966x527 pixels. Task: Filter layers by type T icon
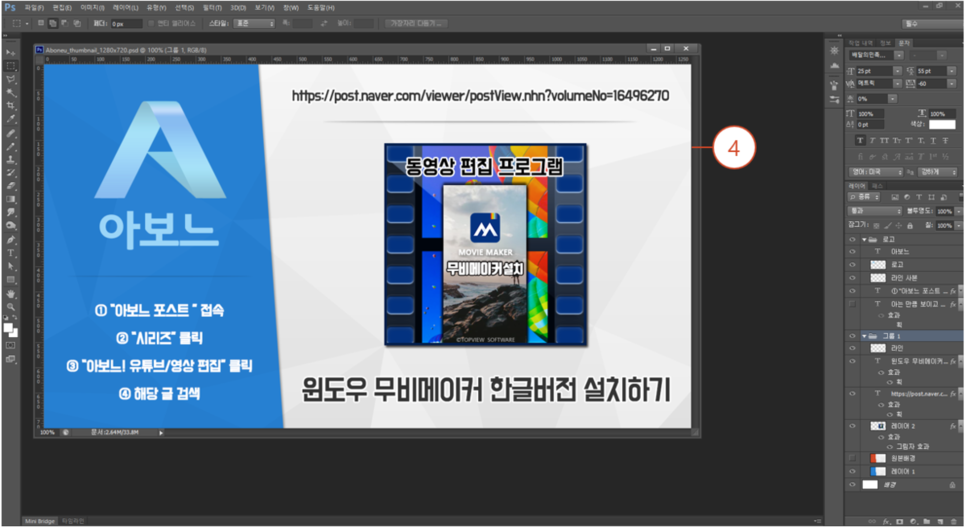[919, 197]
